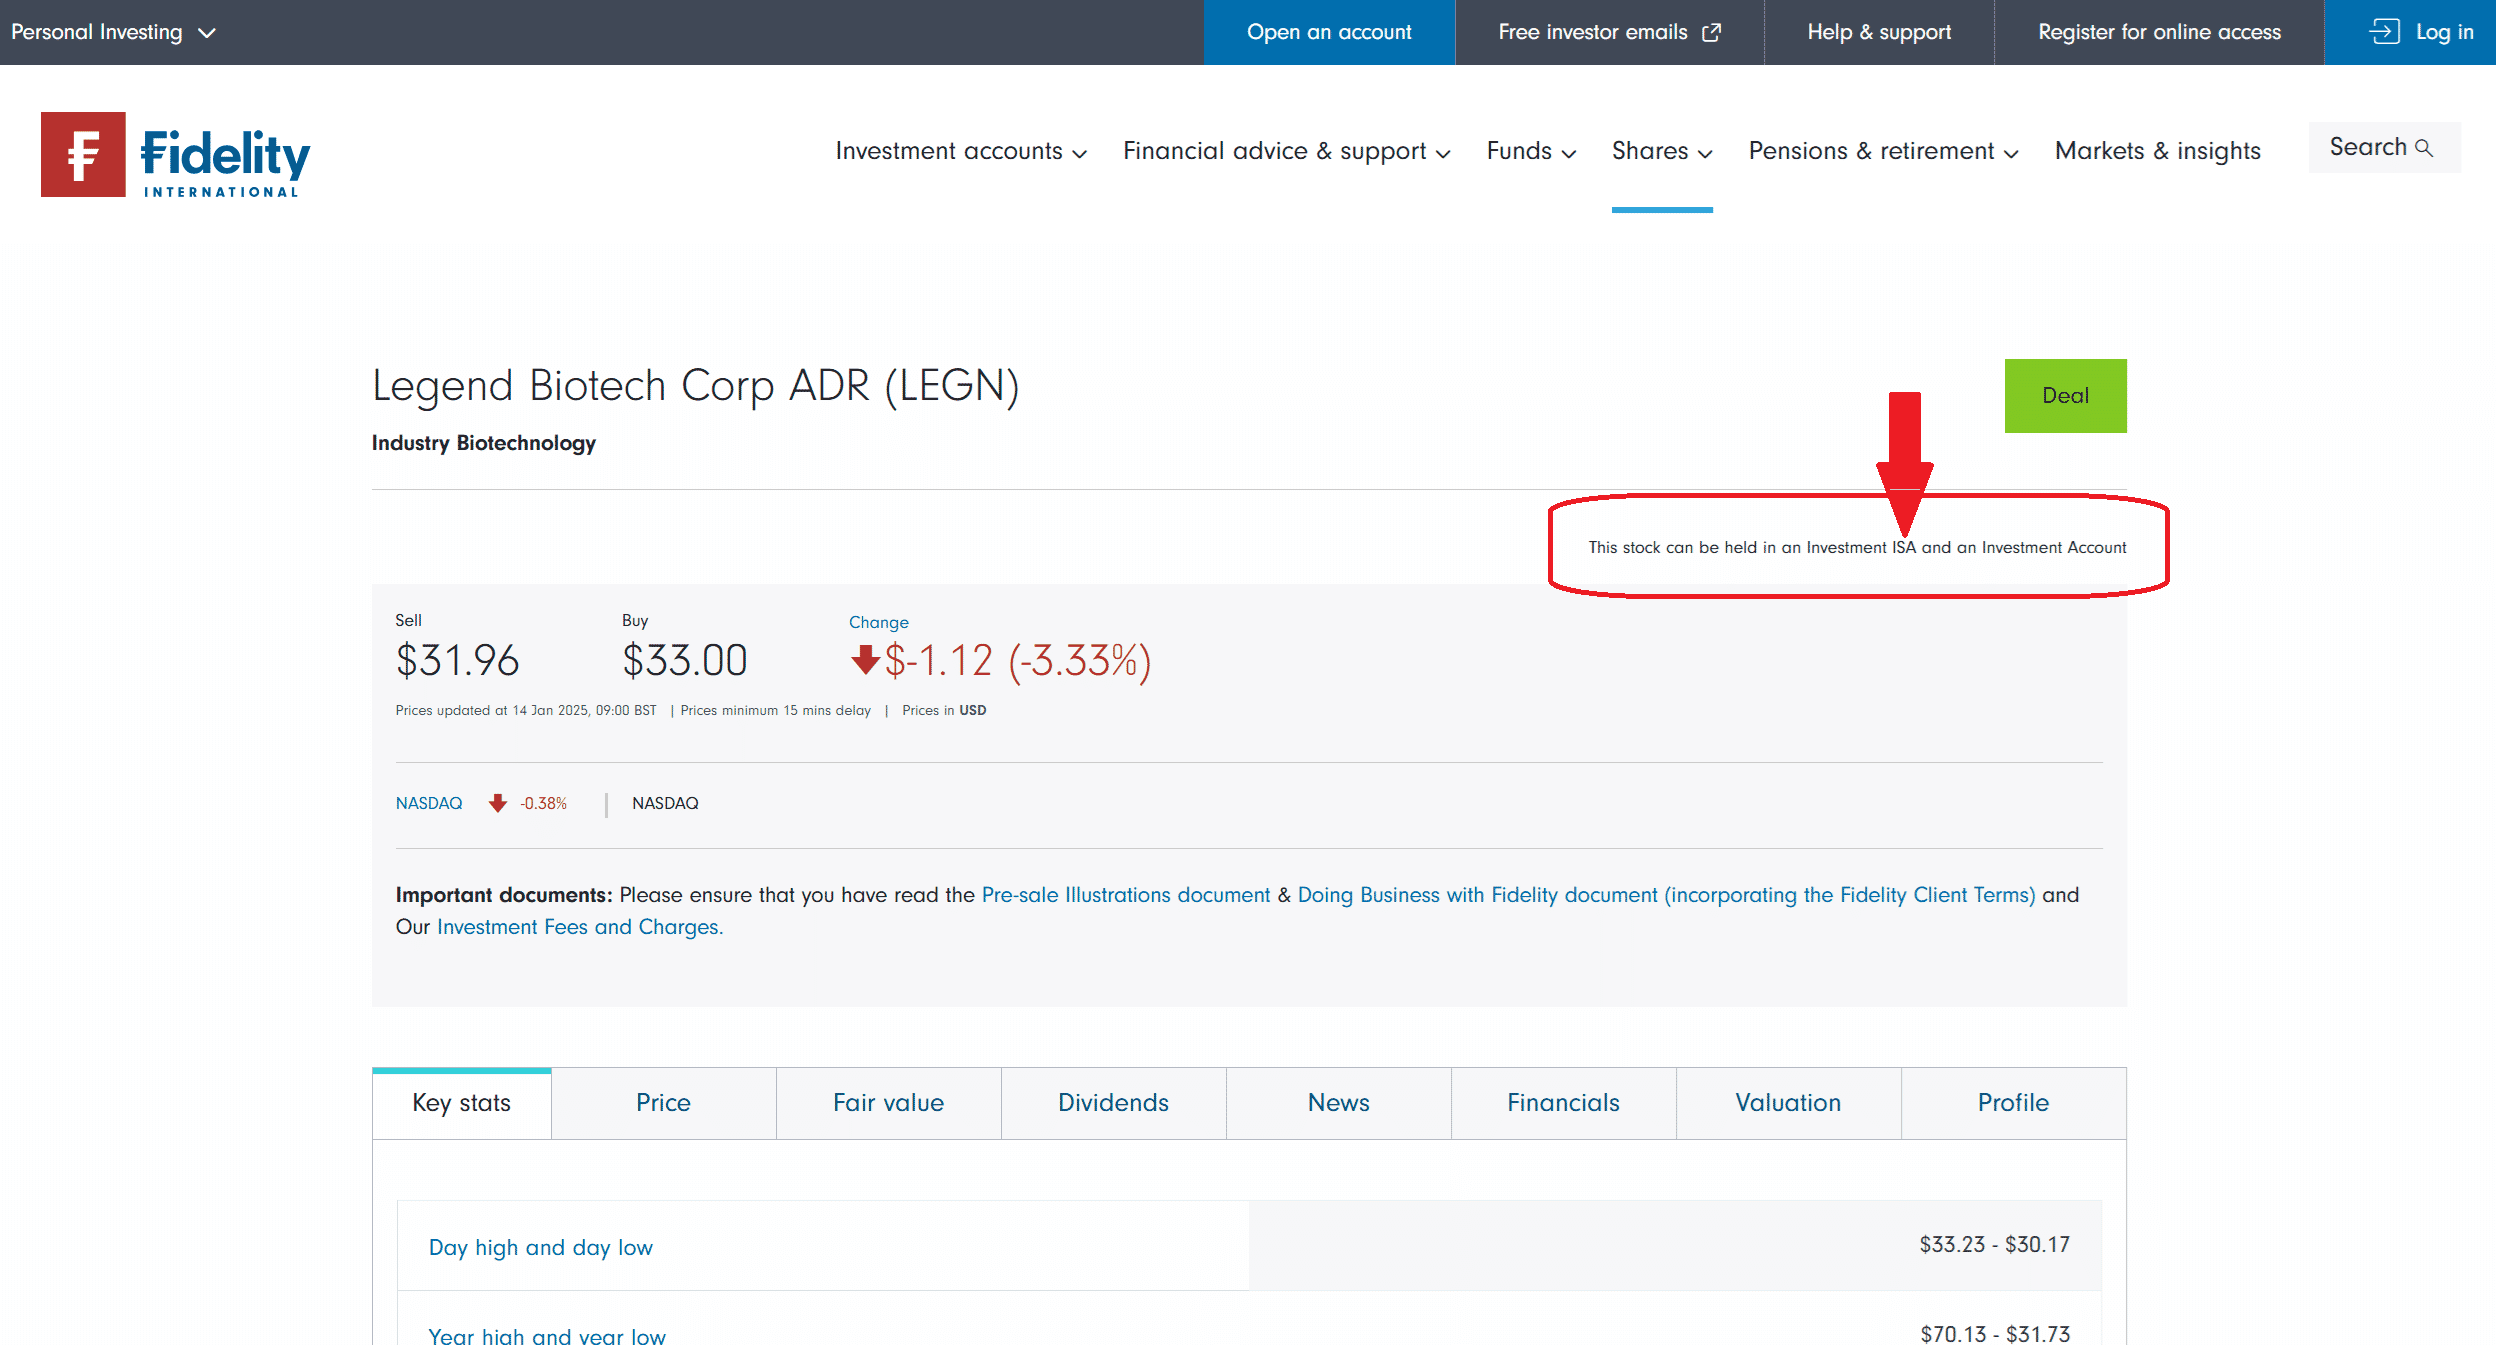The image size is (2496, 1345).
Task: Click the blue NASDAQ index link
Action: click(x=429, y=803)
